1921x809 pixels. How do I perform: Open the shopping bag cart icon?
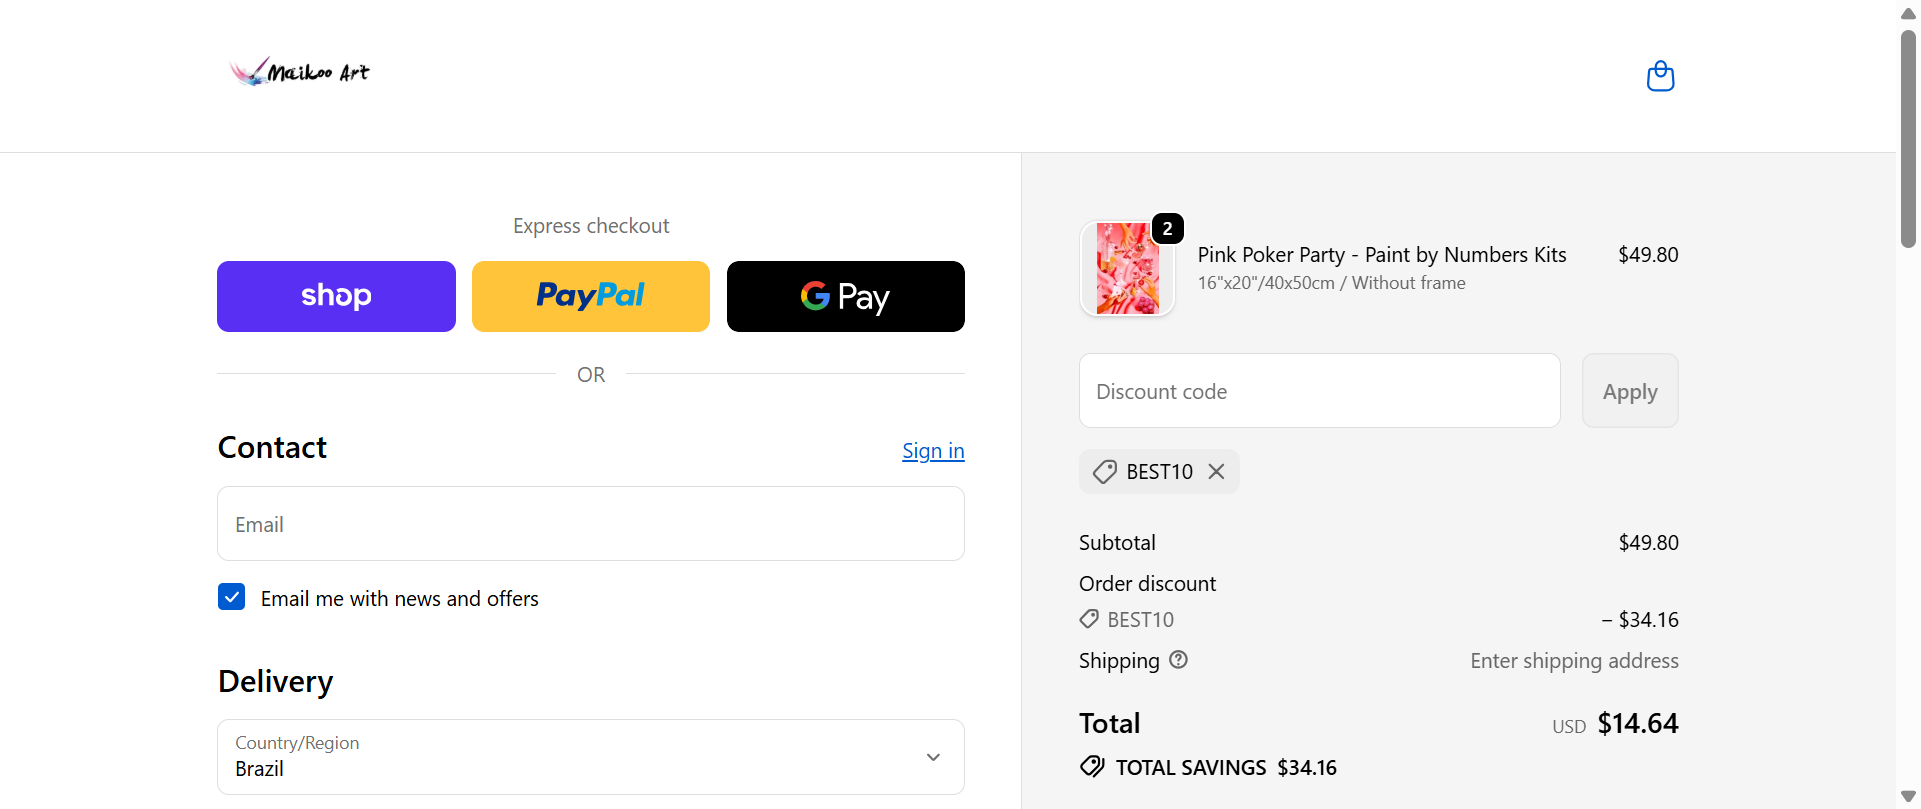click(1660, 76)
